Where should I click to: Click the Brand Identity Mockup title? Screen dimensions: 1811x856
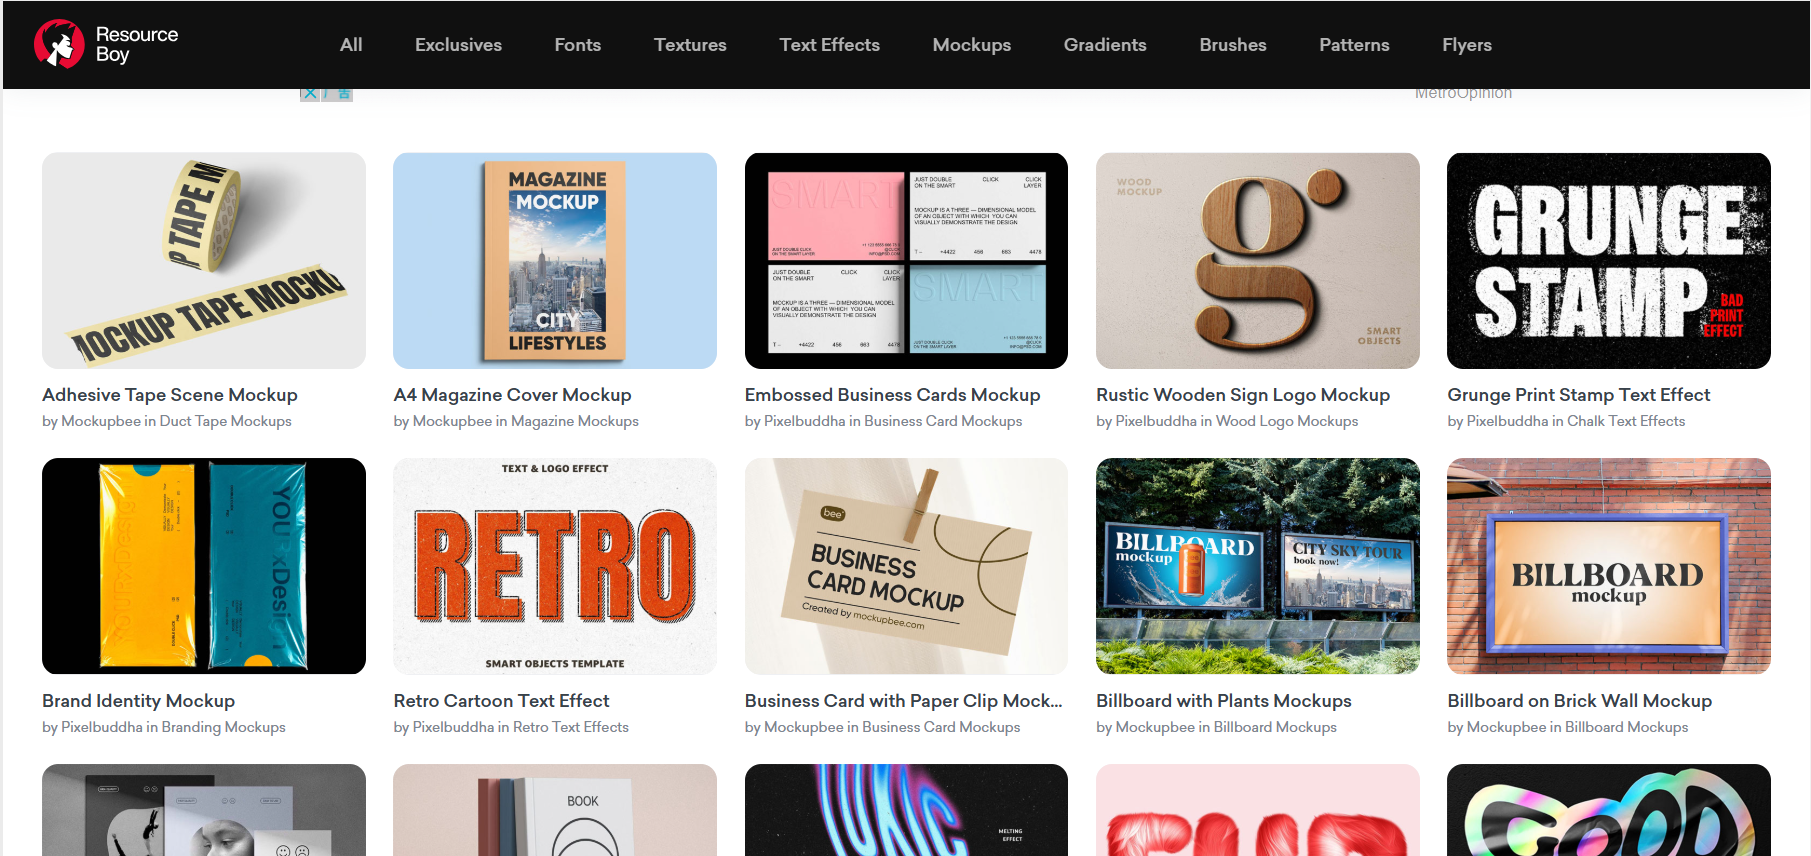139,701
